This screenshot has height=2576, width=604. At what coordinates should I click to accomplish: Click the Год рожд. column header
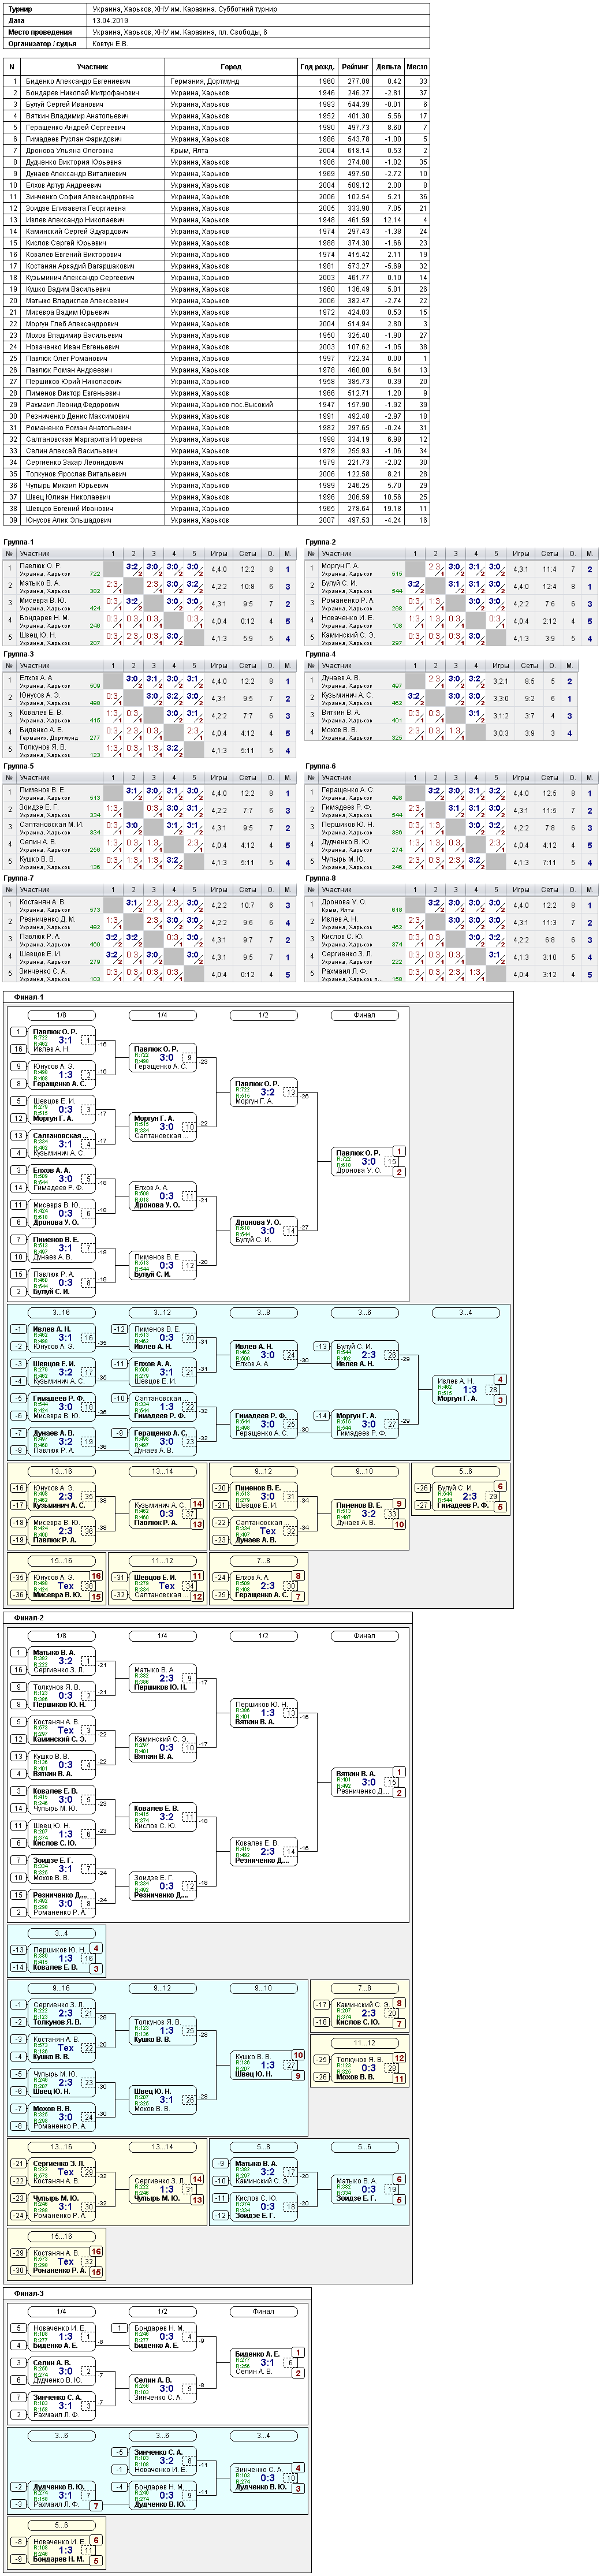pos(317,67)
